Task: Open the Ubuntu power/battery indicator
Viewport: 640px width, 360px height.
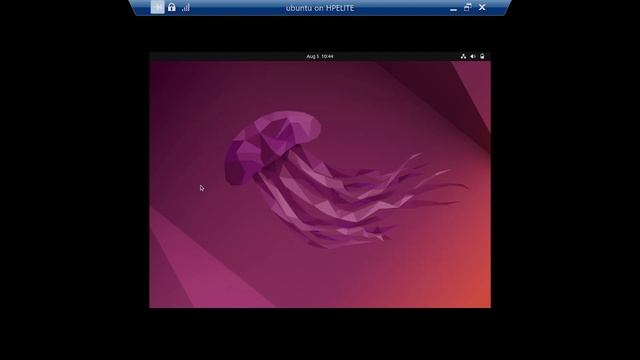Action: pos(482,56)
